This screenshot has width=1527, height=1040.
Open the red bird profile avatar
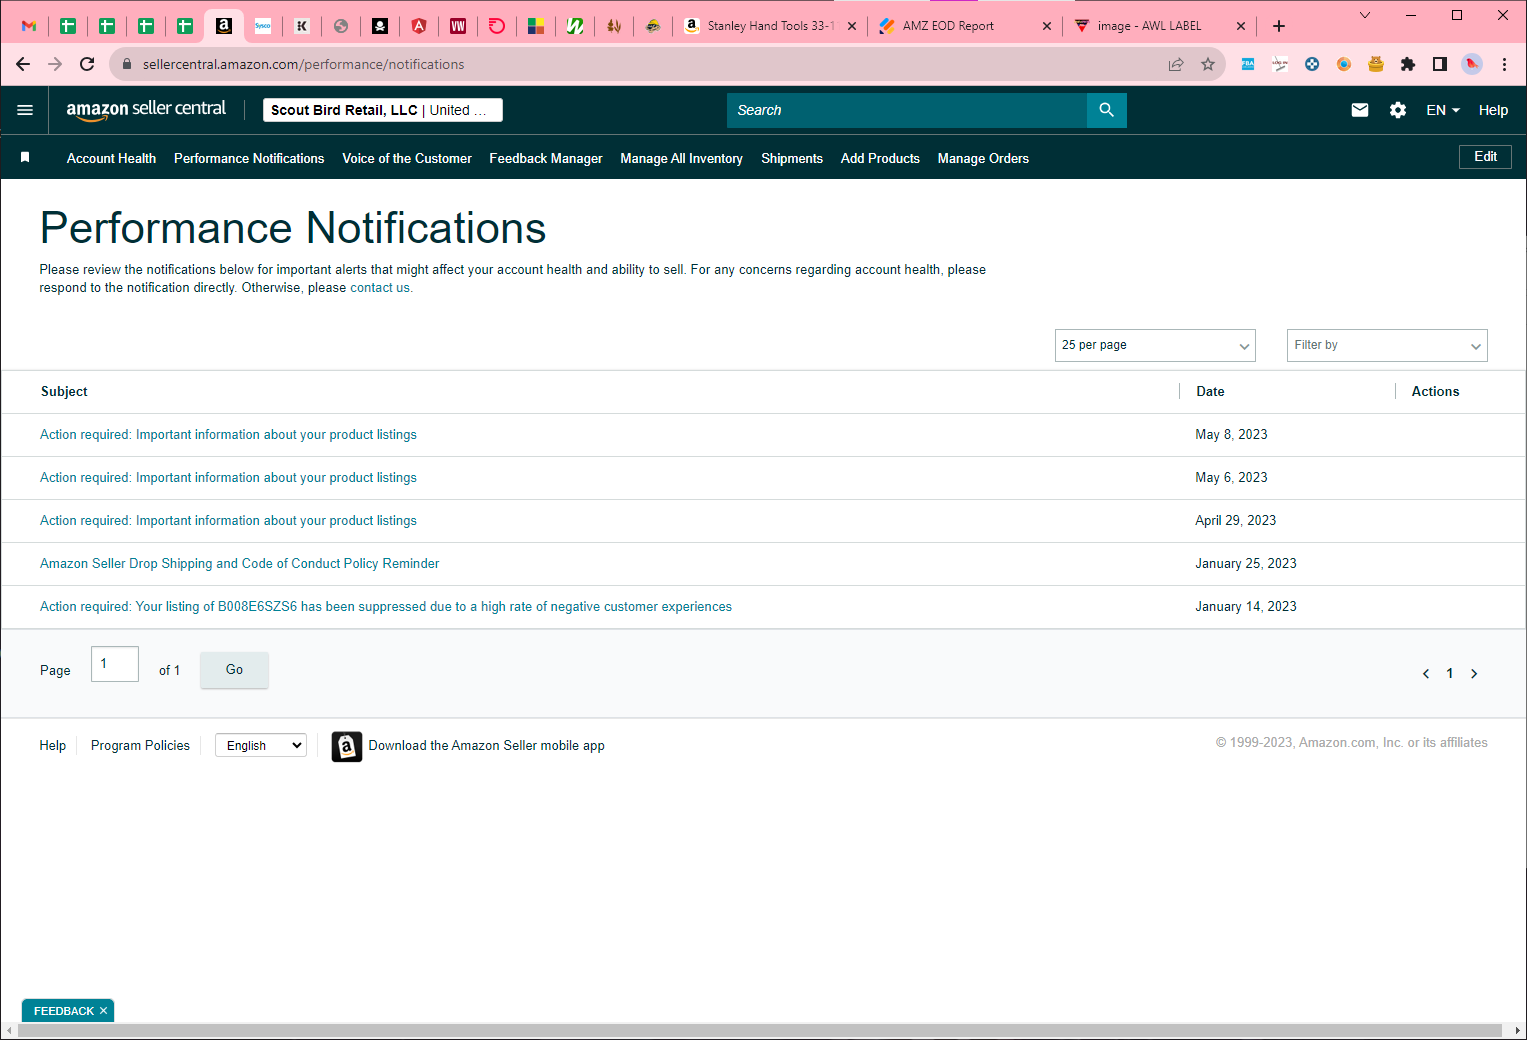coord(1472,64)
